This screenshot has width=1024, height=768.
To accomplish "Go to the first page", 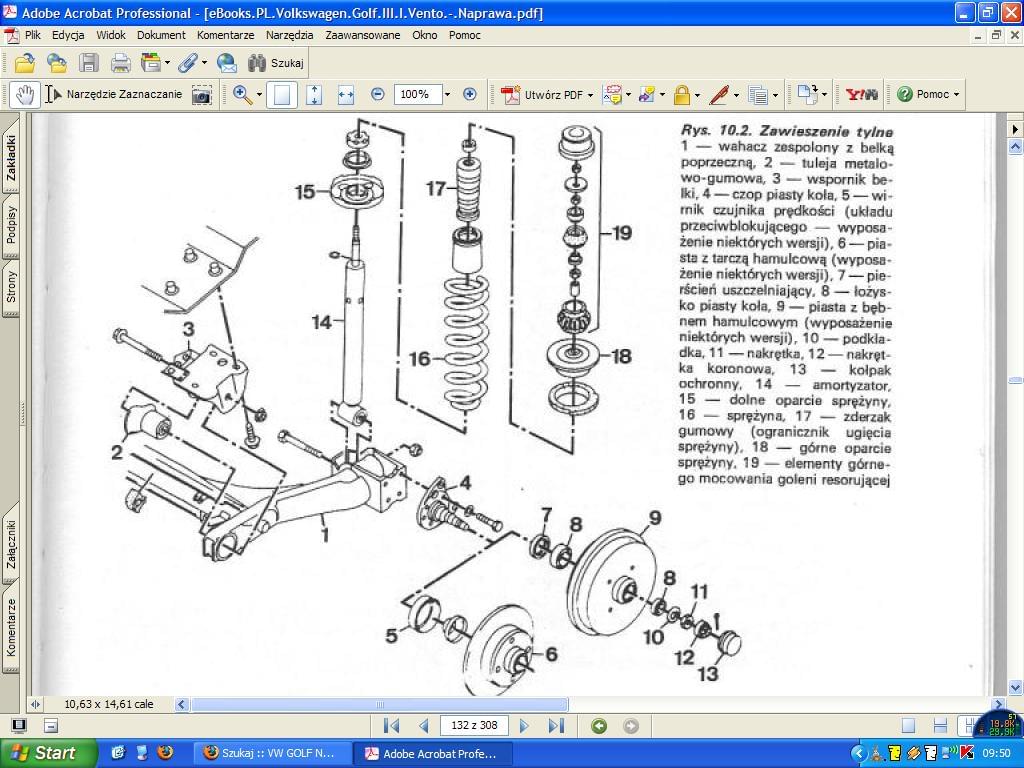I will point(391,726).
